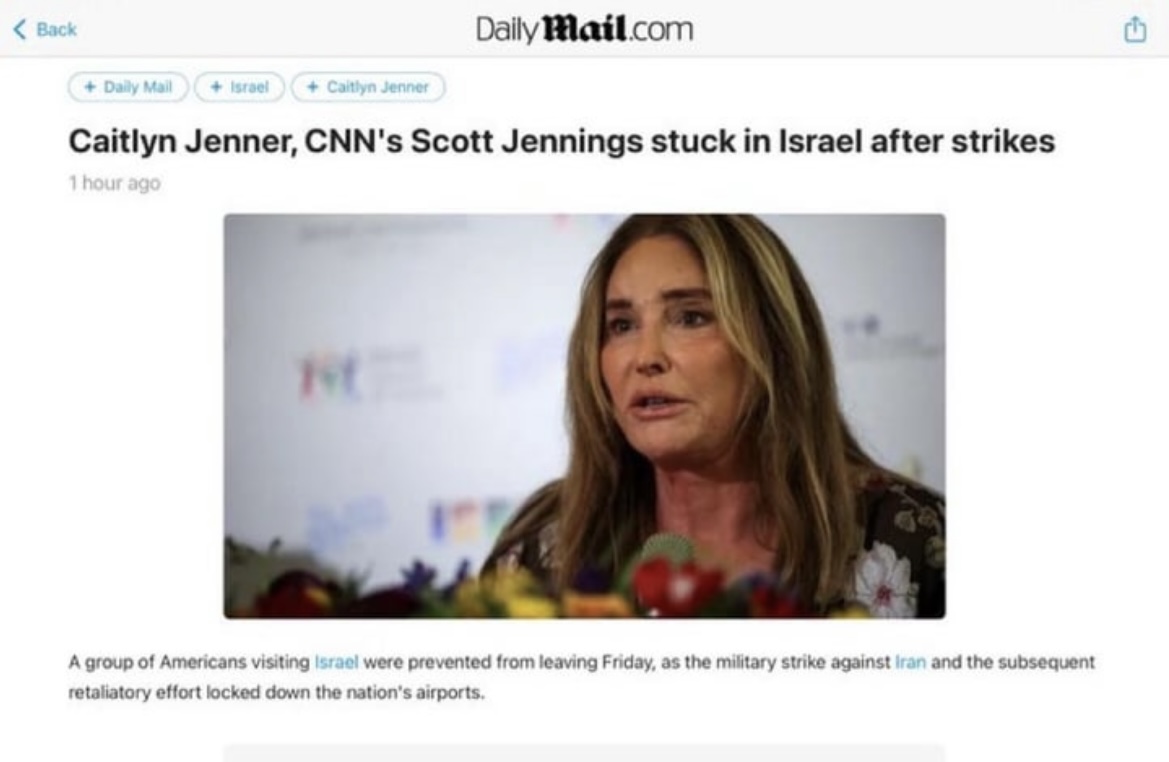The image size is (1169, 762).
Task: Select the article headline about Israel strikes
Action: (561, 141)
